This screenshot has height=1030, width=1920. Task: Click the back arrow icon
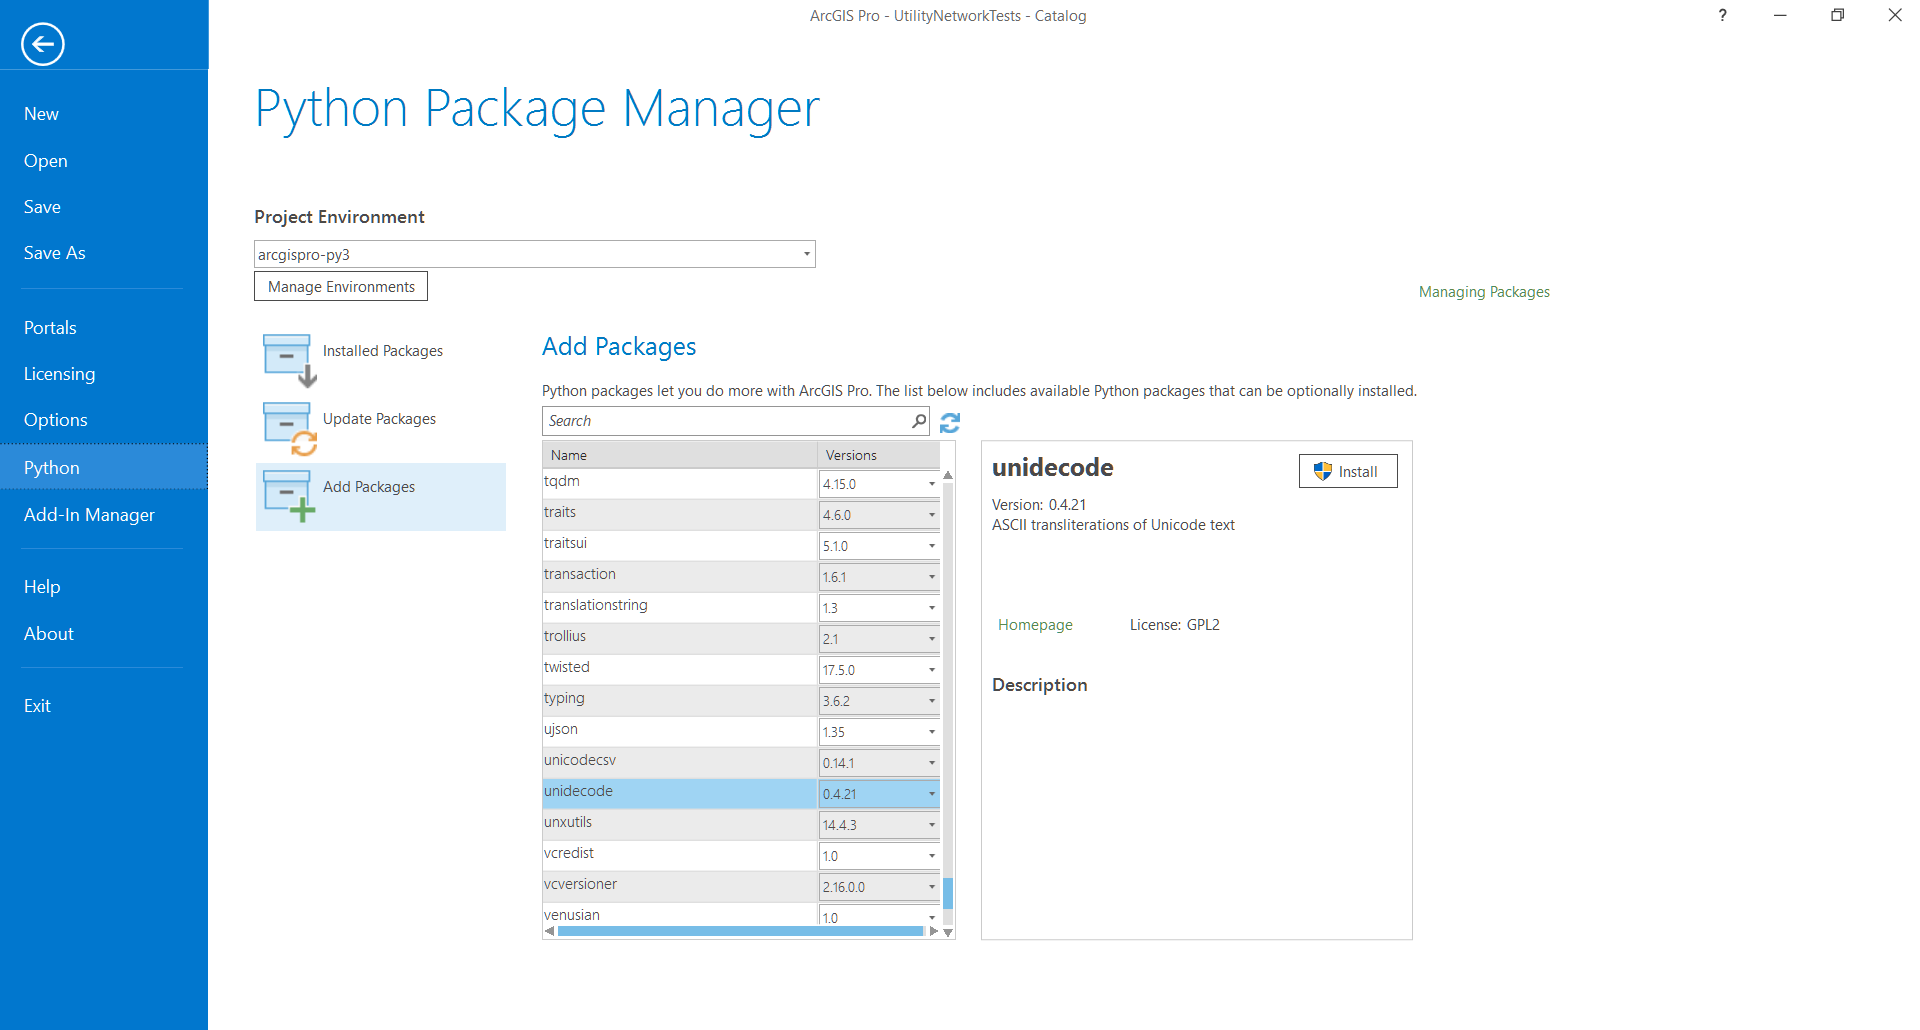pyautogui.click(x=42, y=44)
